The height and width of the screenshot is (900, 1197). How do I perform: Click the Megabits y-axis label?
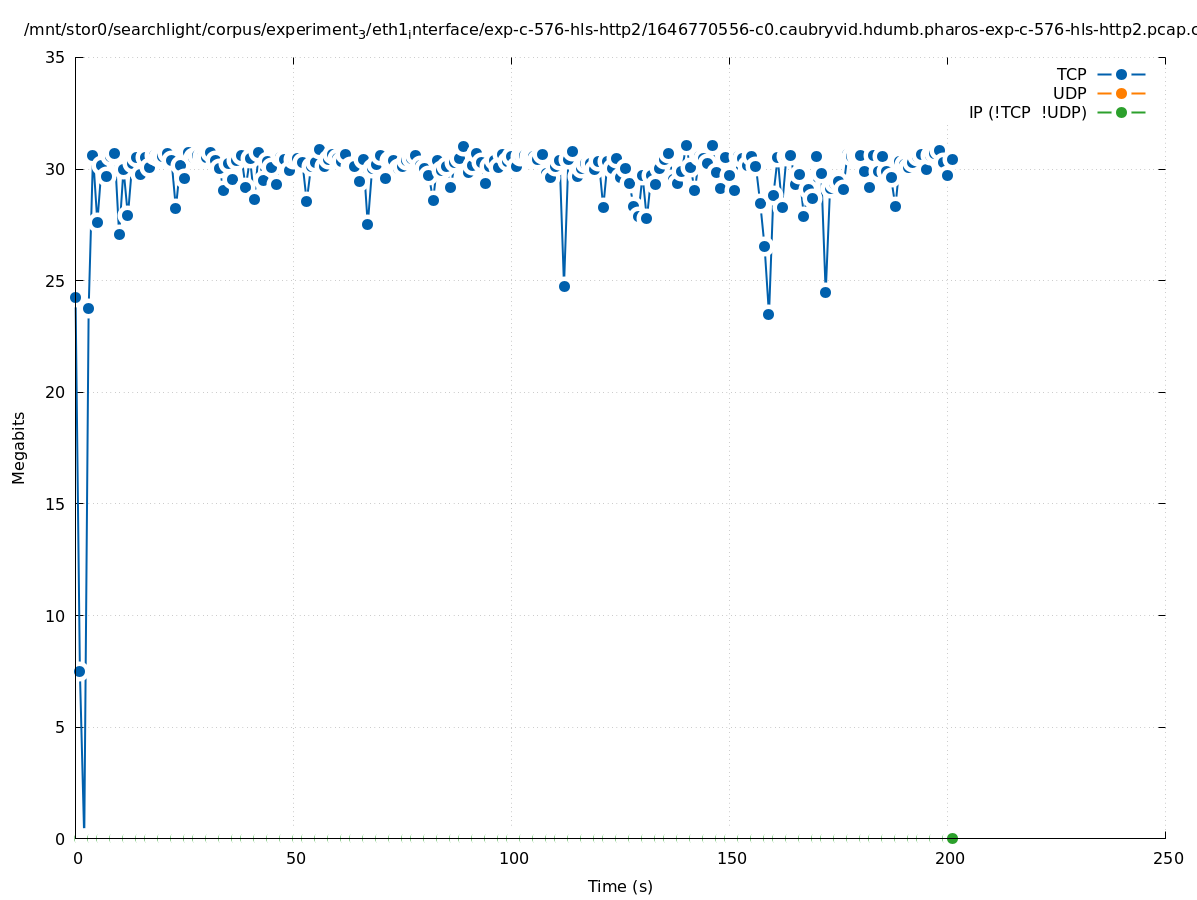[x=19, y=447]
